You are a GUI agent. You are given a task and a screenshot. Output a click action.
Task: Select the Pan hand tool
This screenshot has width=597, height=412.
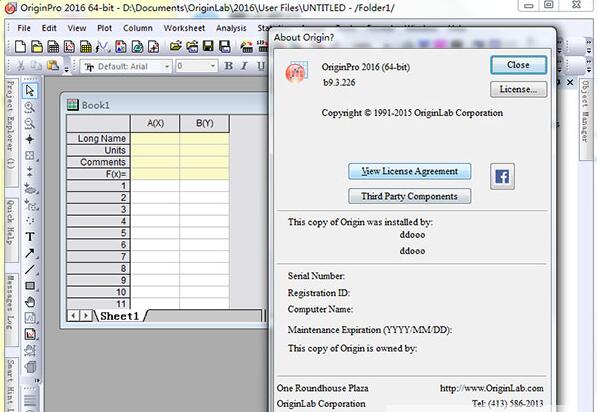(x=30, y=302)
